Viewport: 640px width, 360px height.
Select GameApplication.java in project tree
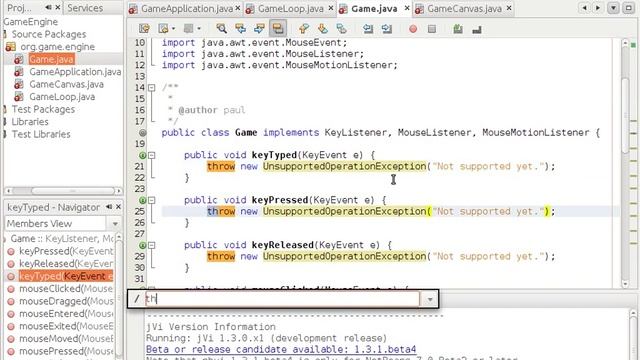[x=75, y=72]
